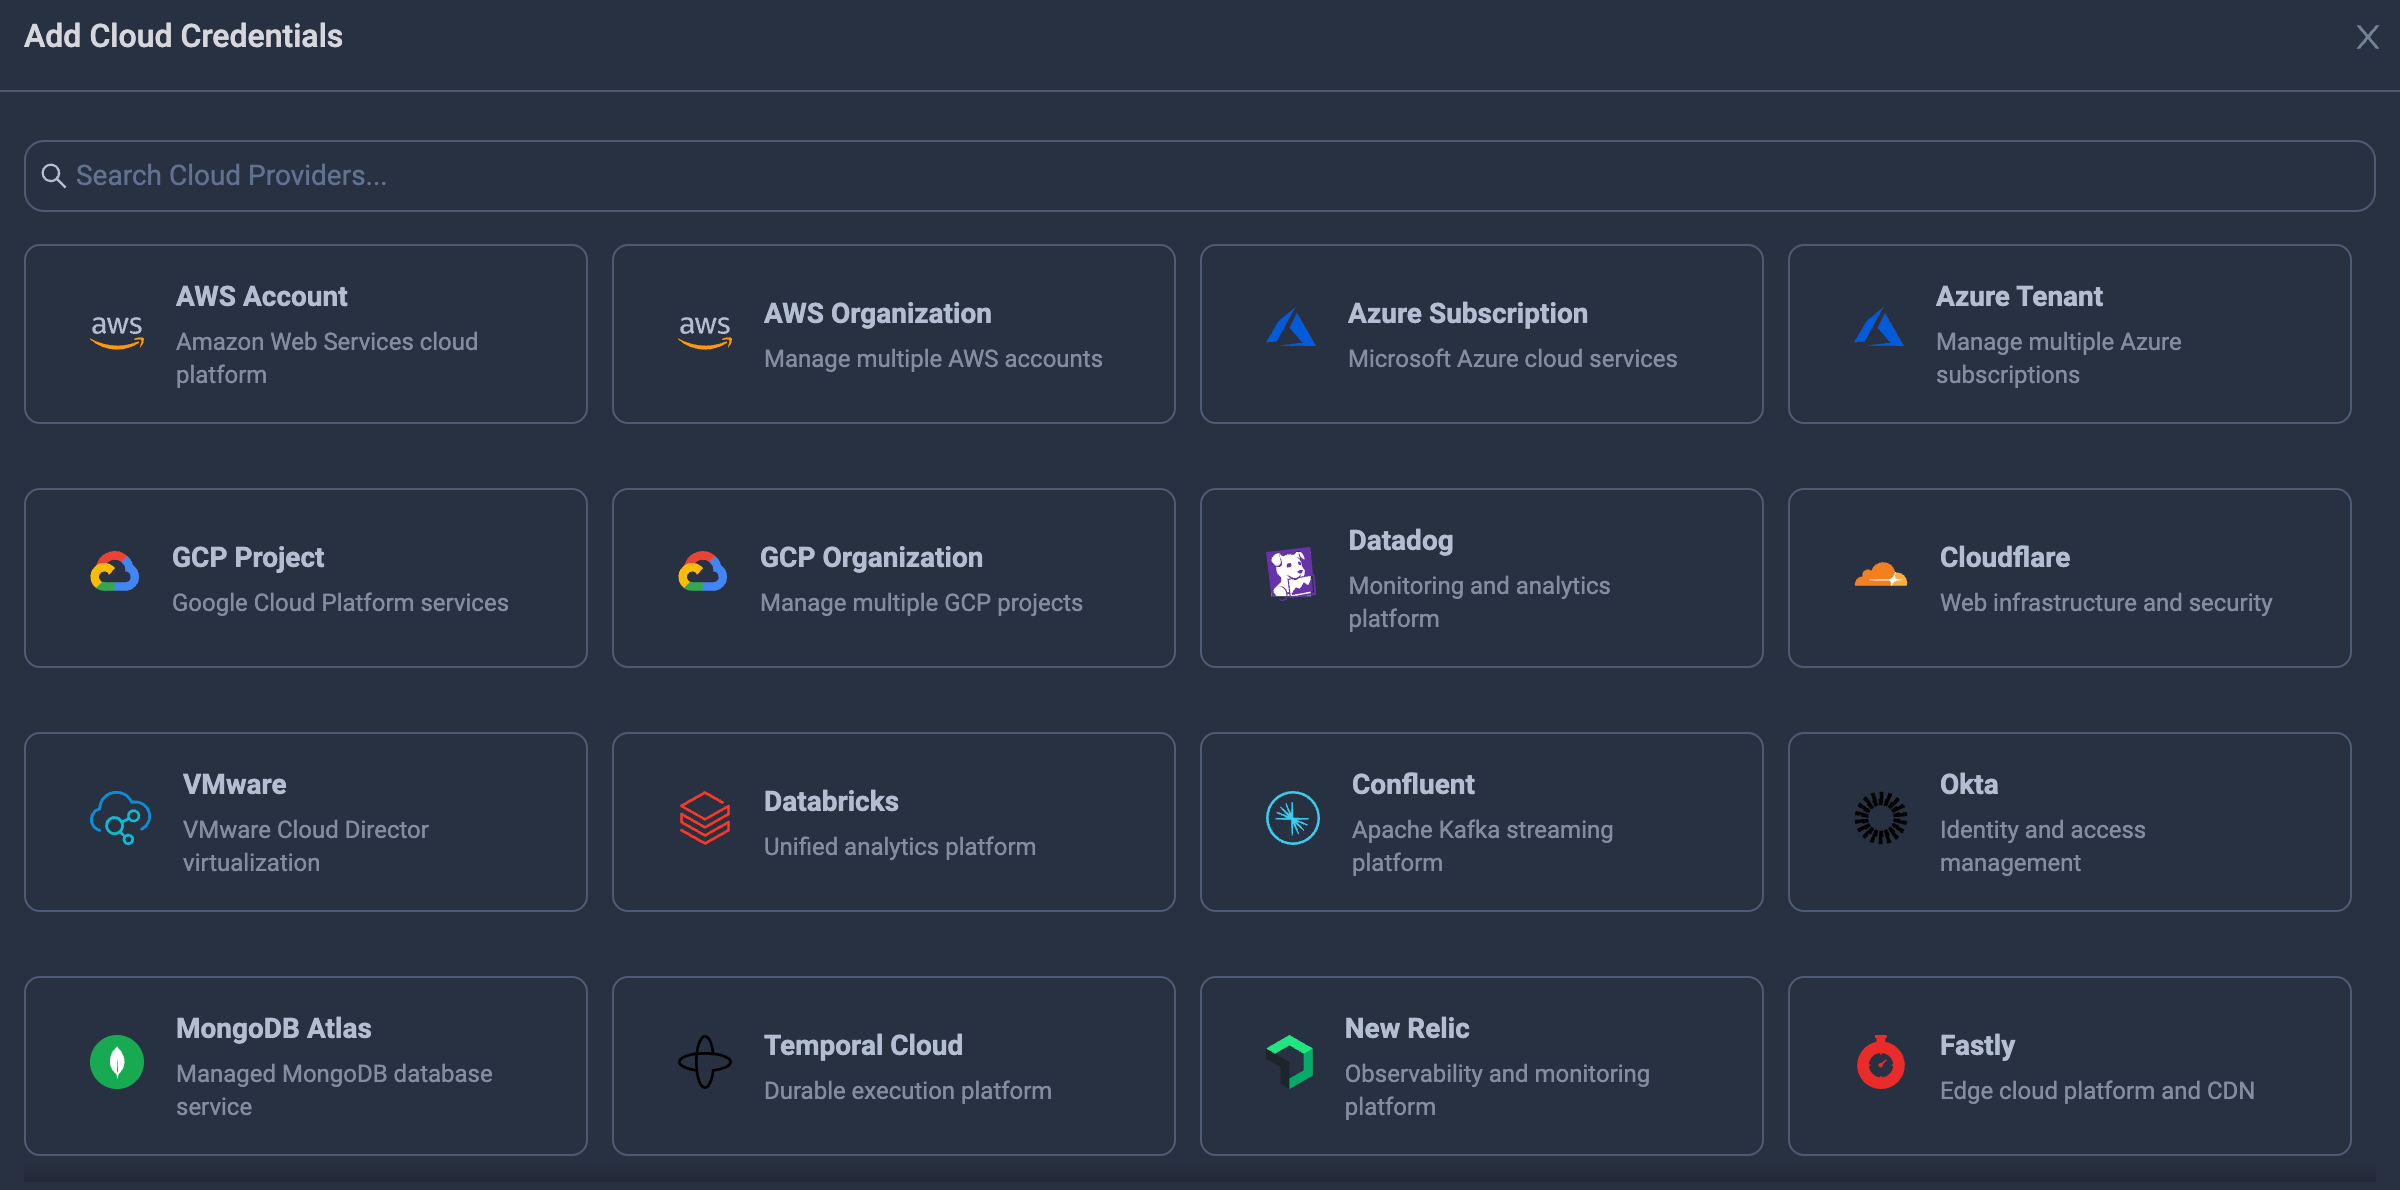Pick the GCP Organization title text
Screen dimensions: 2400x1190
[x=870, y=557]
